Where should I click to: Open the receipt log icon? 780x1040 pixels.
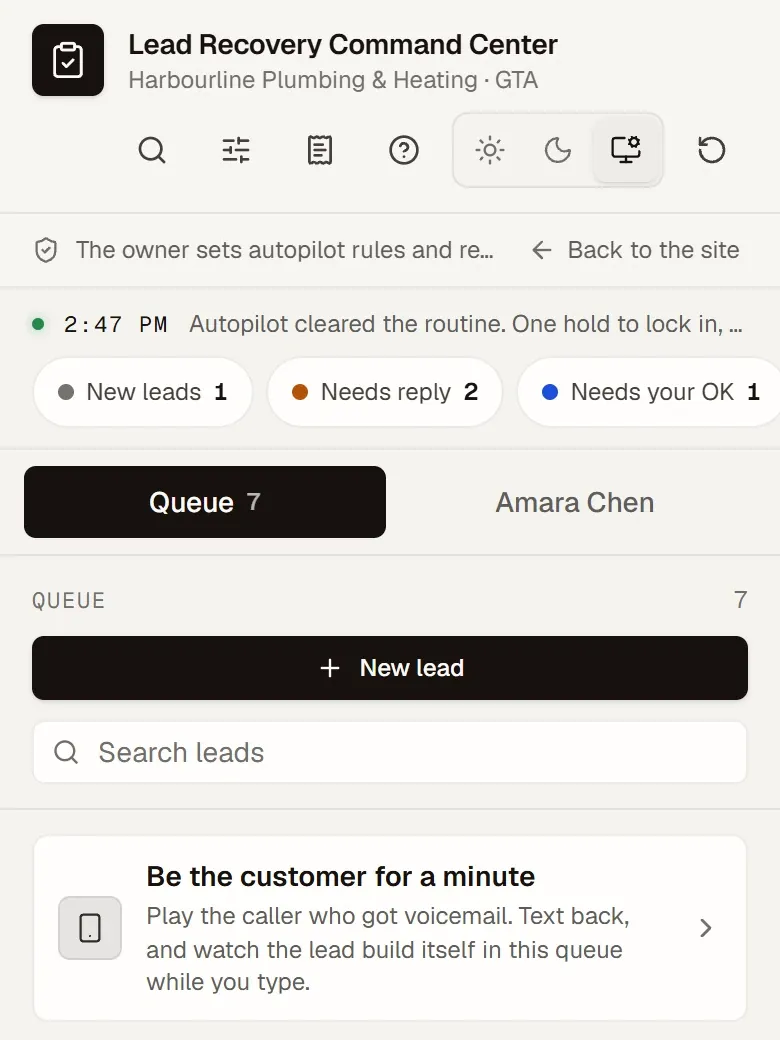(x=320, y=150)
